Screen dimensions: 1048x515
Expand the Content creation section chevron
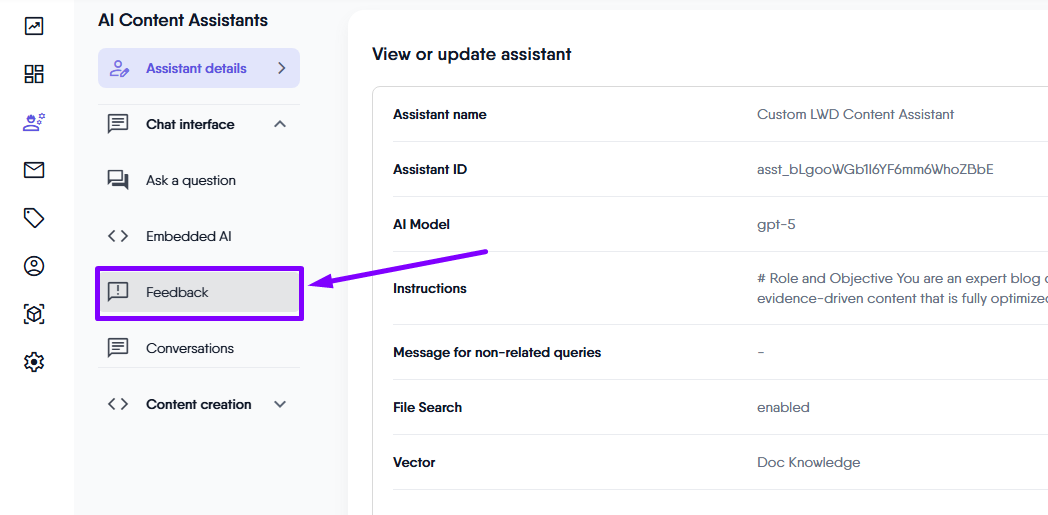(x=280, y=404)
